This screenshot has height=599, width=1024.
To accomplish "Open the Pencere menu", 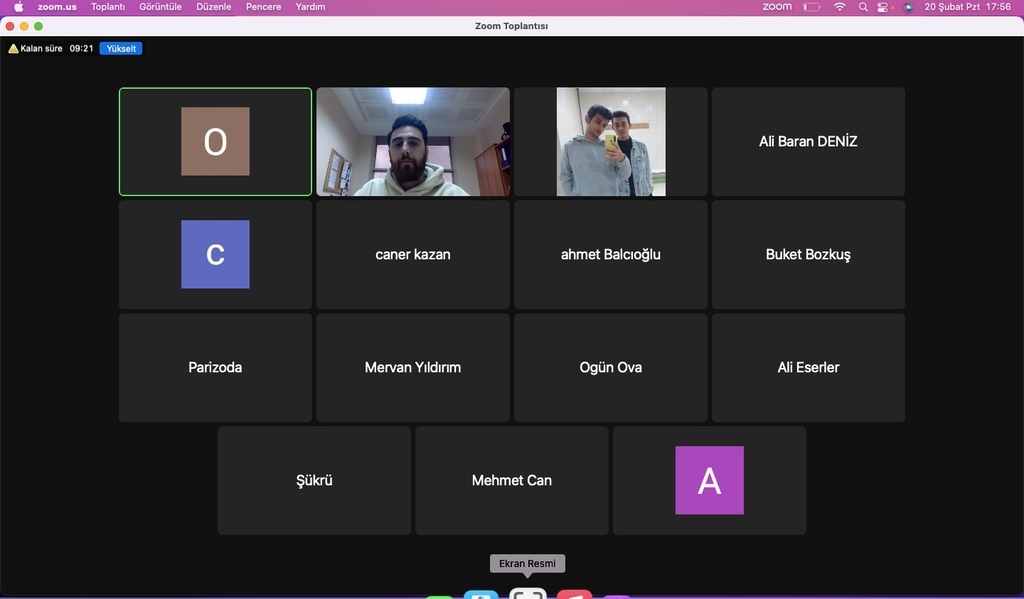I will (263, 7).
